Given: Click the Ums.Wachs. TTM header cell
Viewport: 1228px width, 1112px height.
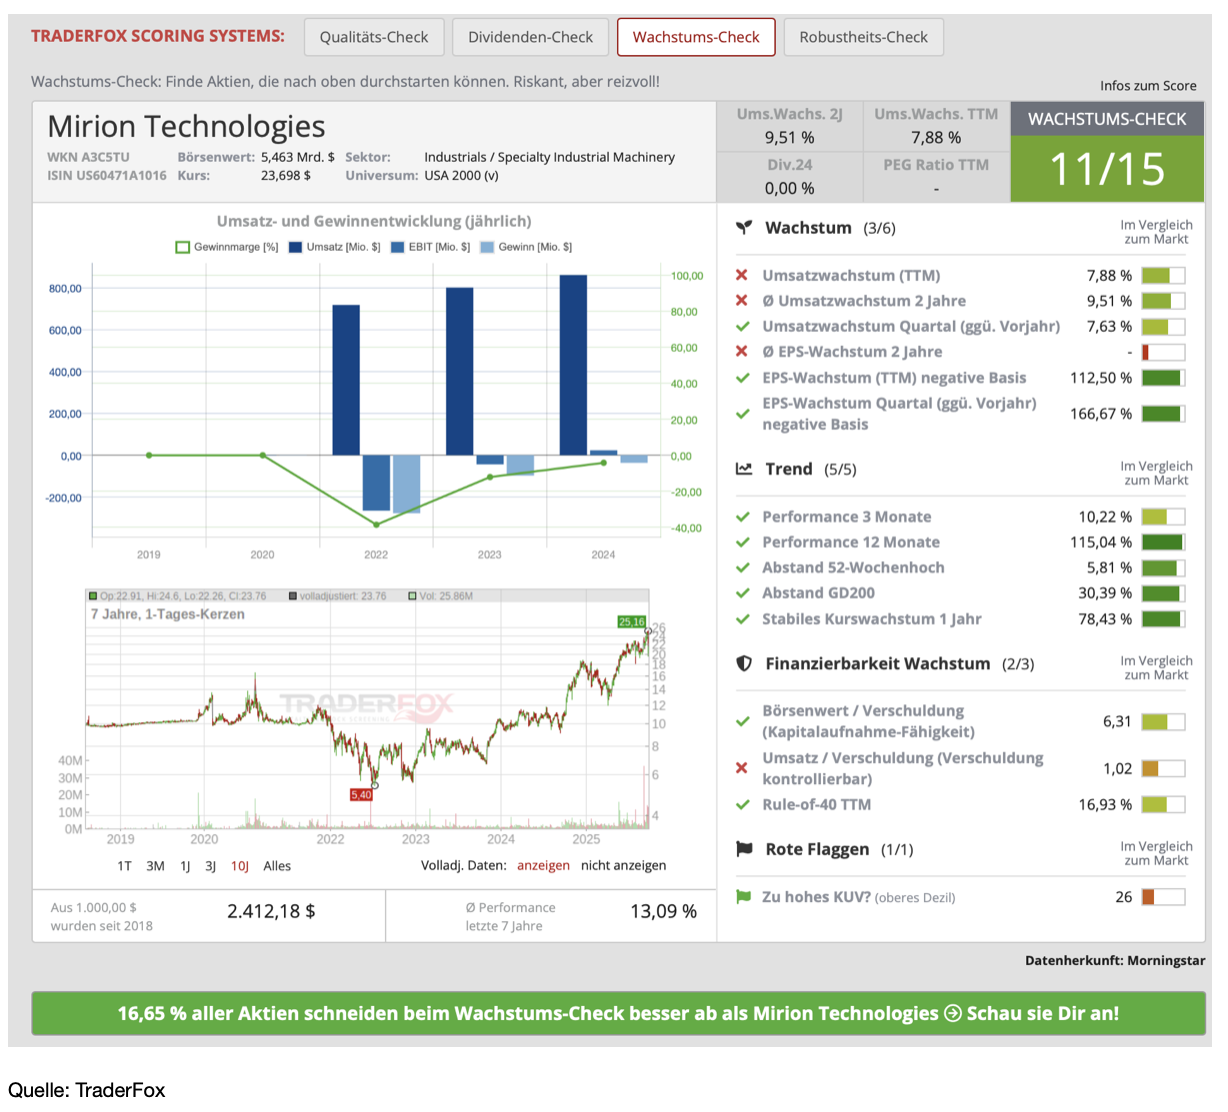Looking at the screenshot, I should [936, 114].
